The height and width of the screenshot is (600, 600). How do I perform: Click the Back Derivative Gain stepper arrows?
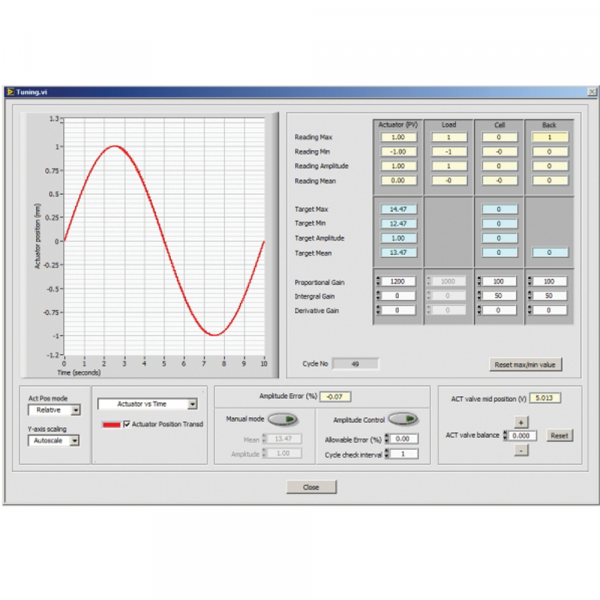coord(529,311)
